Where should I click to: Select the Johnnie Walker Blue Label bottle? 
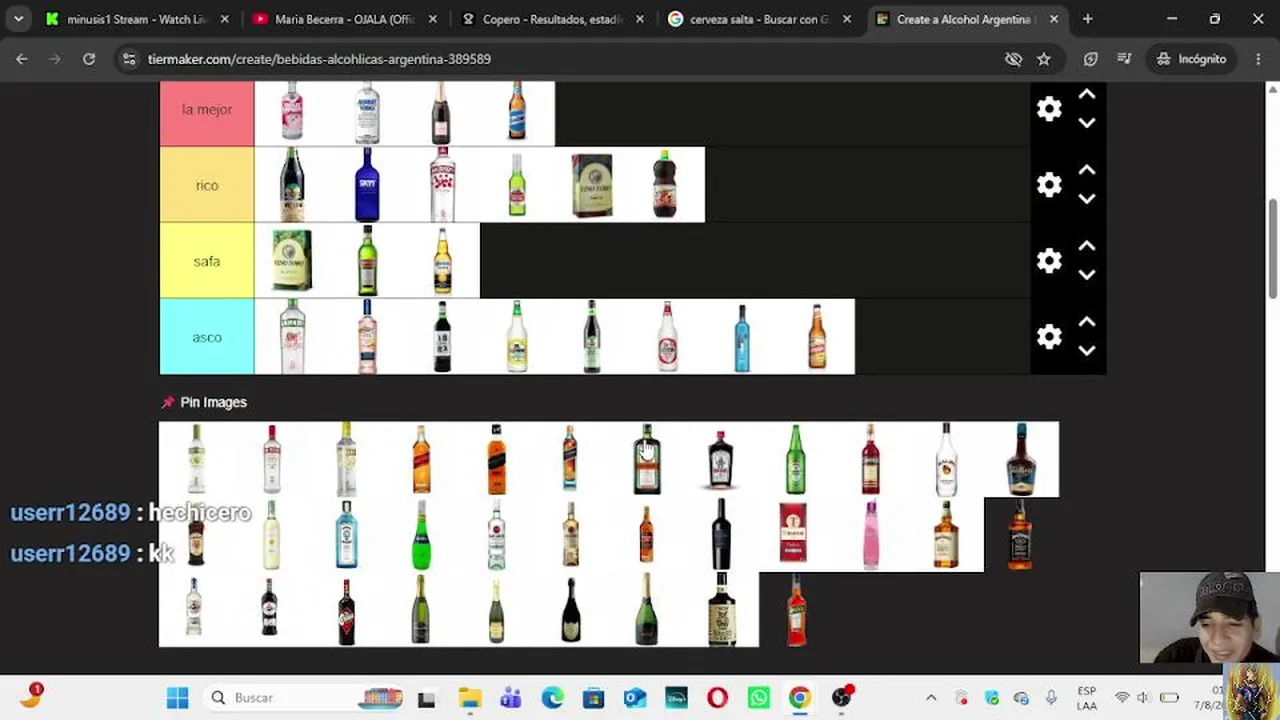(x=570, y=459)
